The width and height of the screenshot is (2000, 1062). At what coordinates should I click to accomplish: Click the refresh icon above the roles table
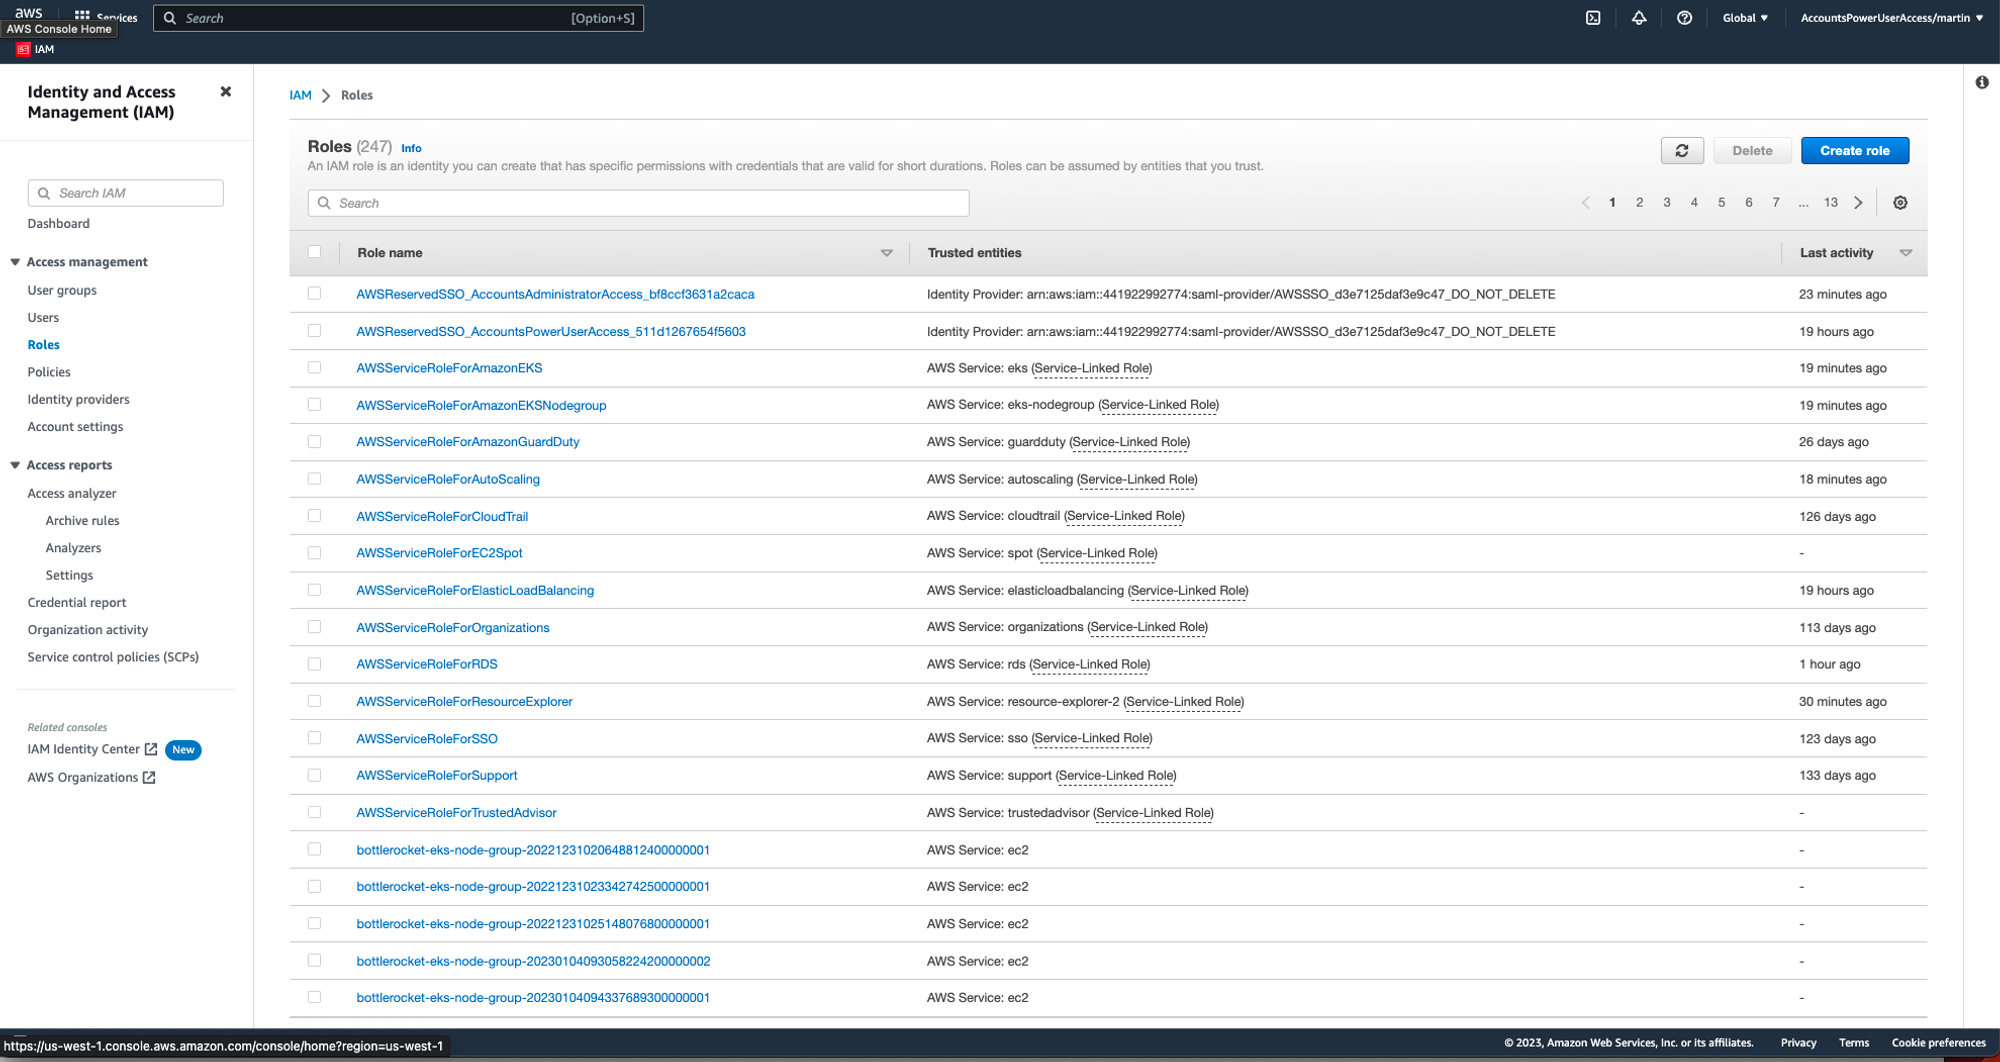(1683, 150)
